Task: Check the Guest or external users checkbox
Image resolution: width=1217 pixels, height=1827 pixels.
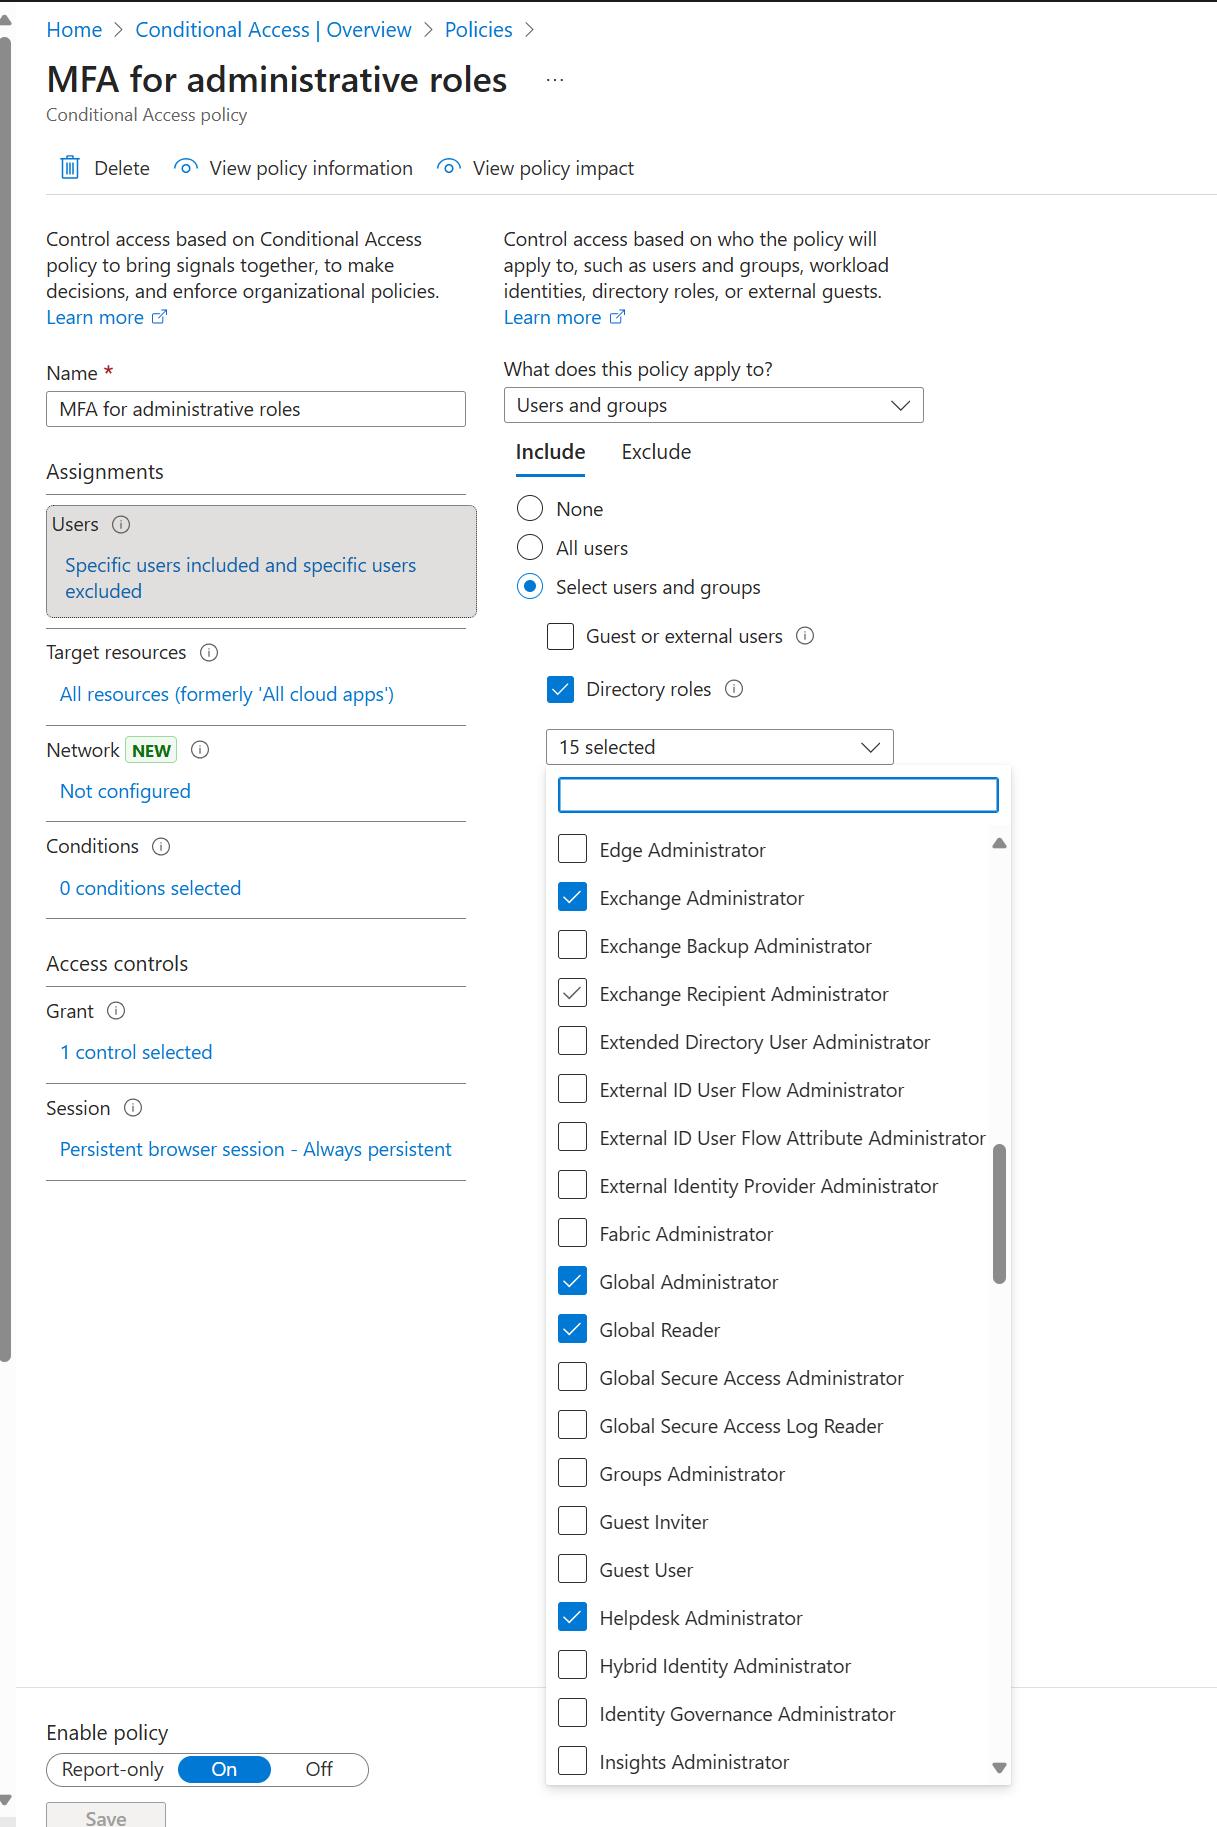Action: coord(561,636)
